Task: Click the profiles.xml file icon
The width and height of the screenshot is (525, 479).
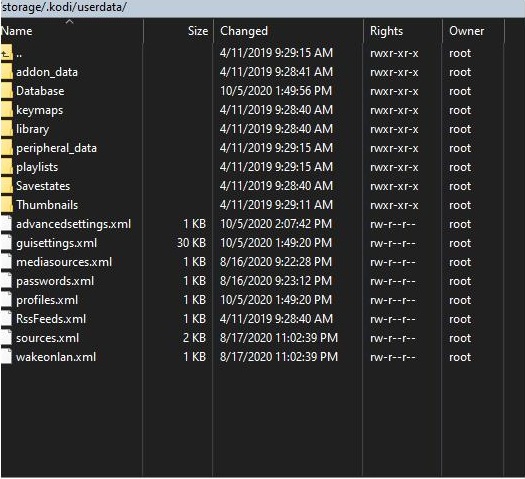Action: click(6, 300)
